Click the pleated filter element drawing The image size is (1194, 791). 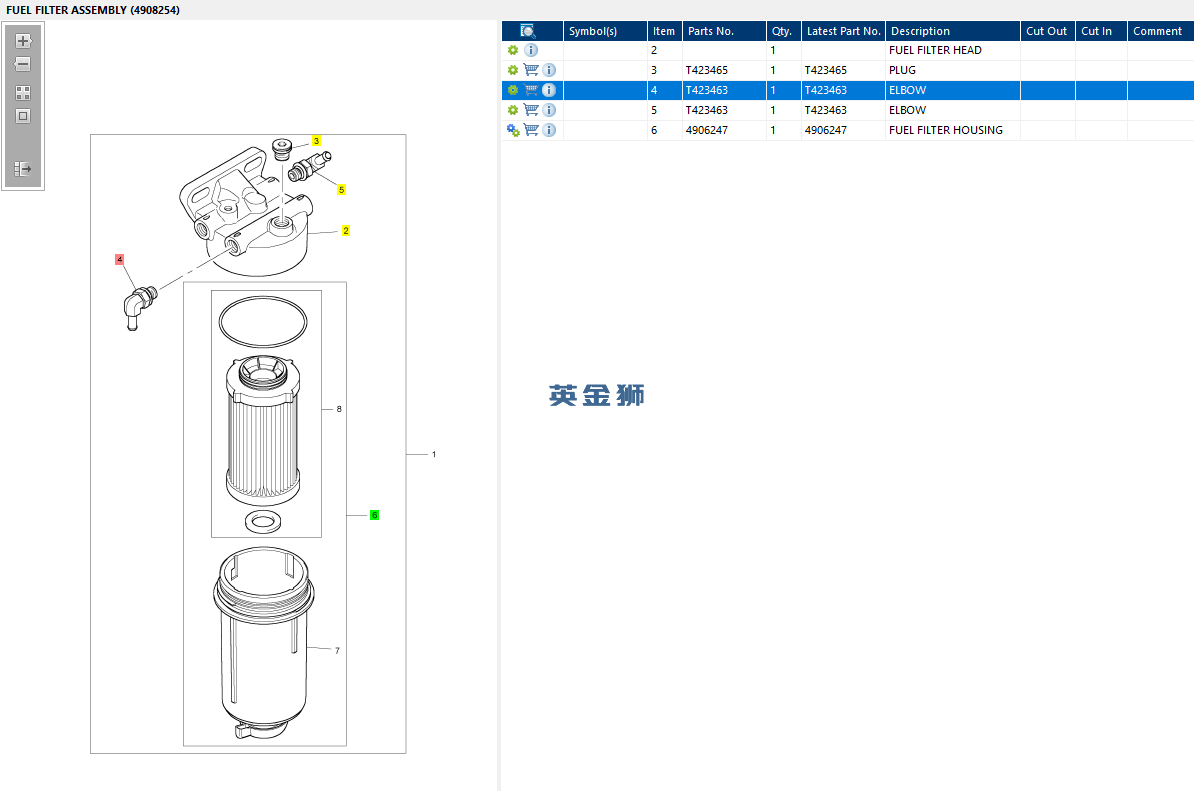pyautogui.click(x=263, y=431)
